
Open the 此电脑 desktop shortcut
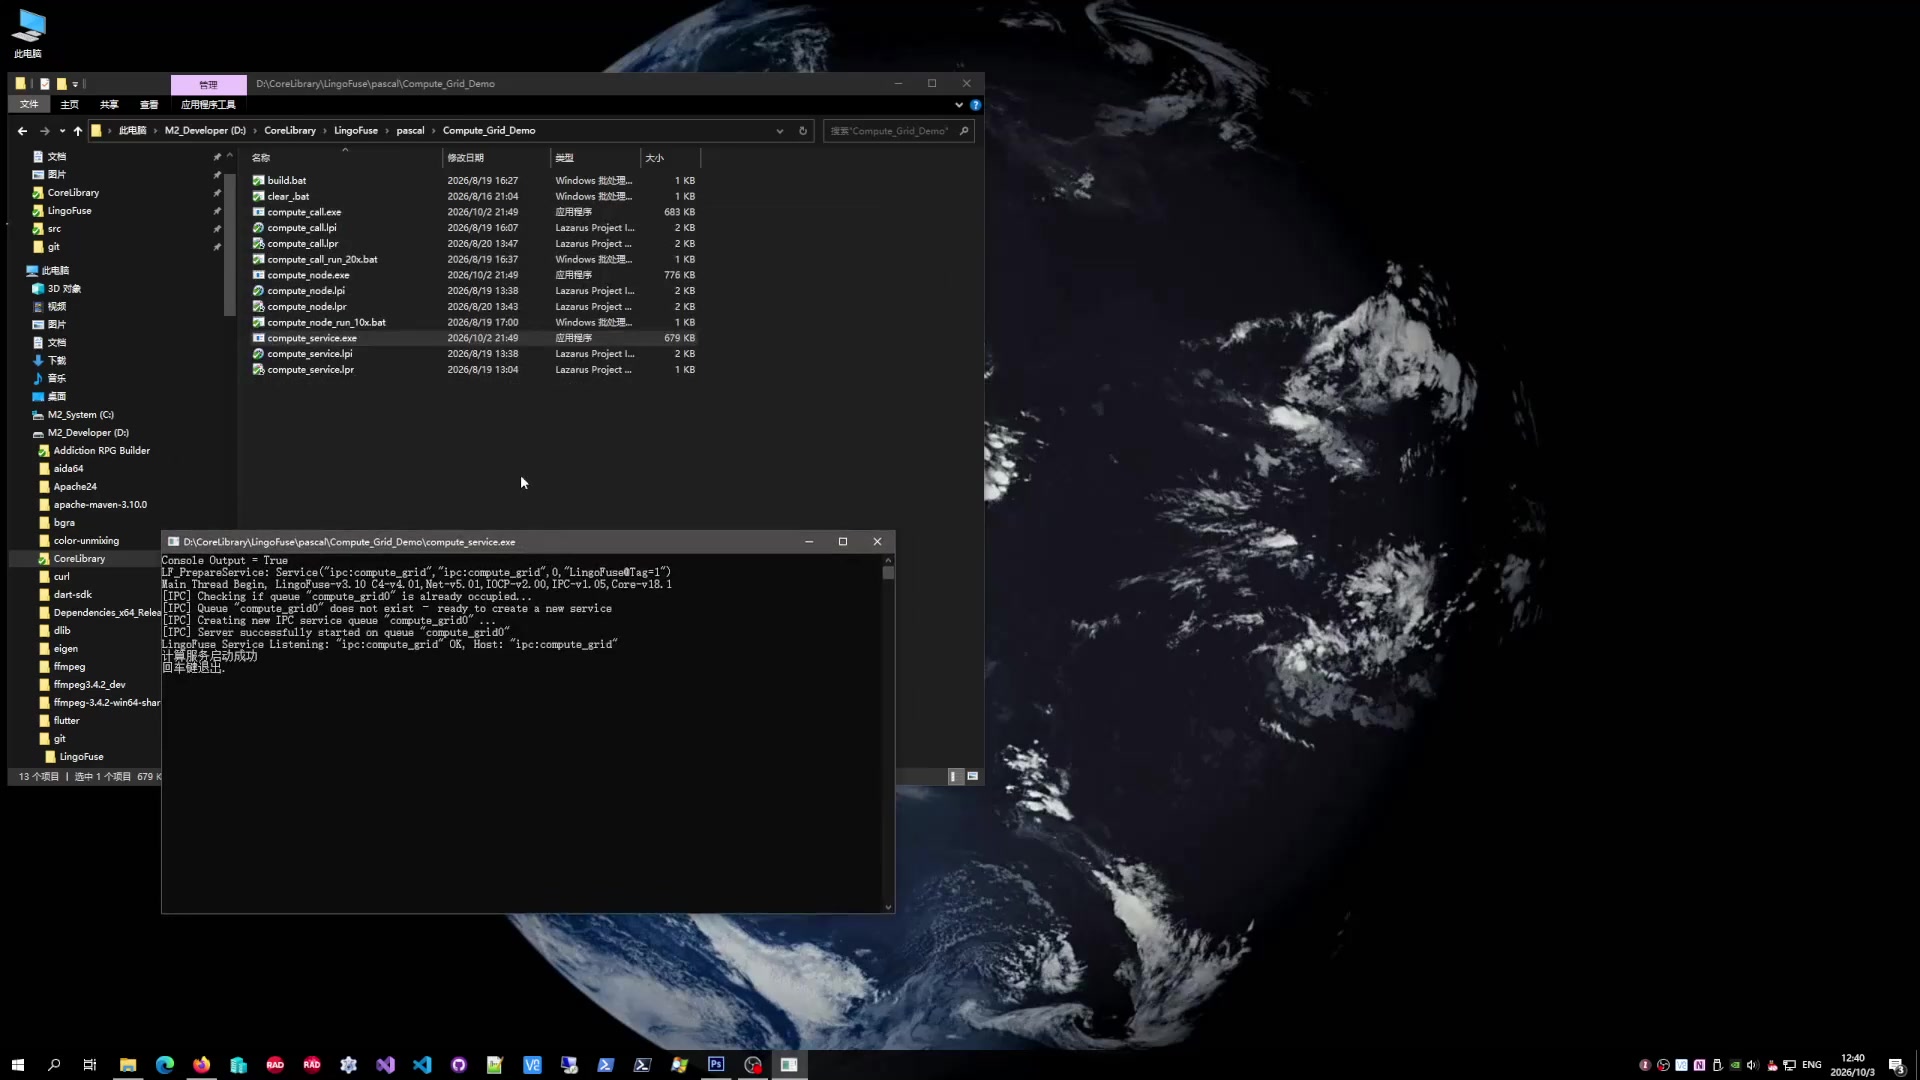pos(28,33)
